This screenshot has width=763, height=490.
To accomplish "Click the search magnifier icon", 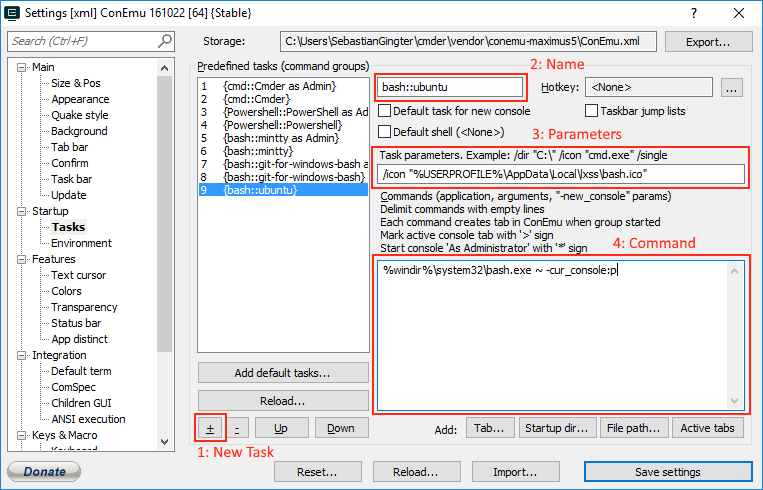I will point(164,41).
